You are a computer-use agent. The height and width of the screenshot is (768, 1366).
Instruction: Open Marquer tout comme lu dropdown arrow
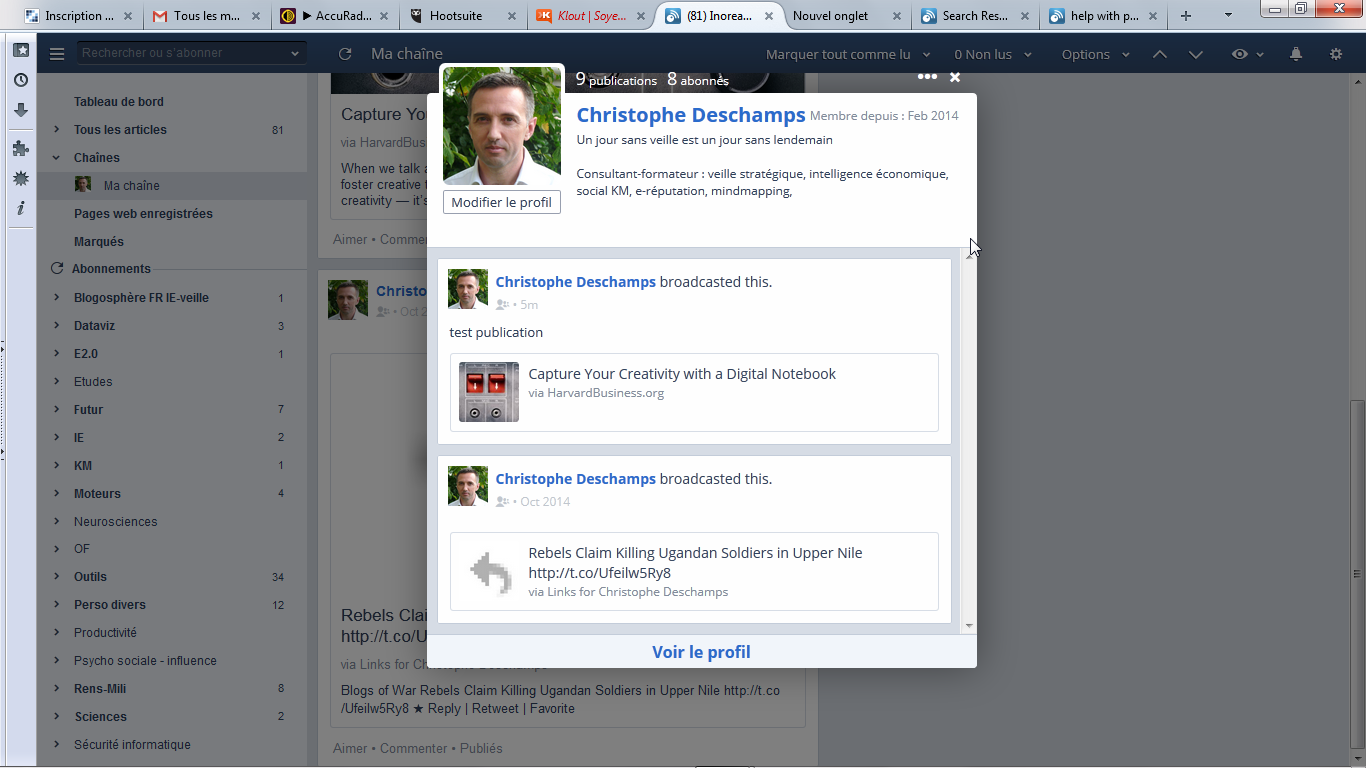tap(927, 54)
